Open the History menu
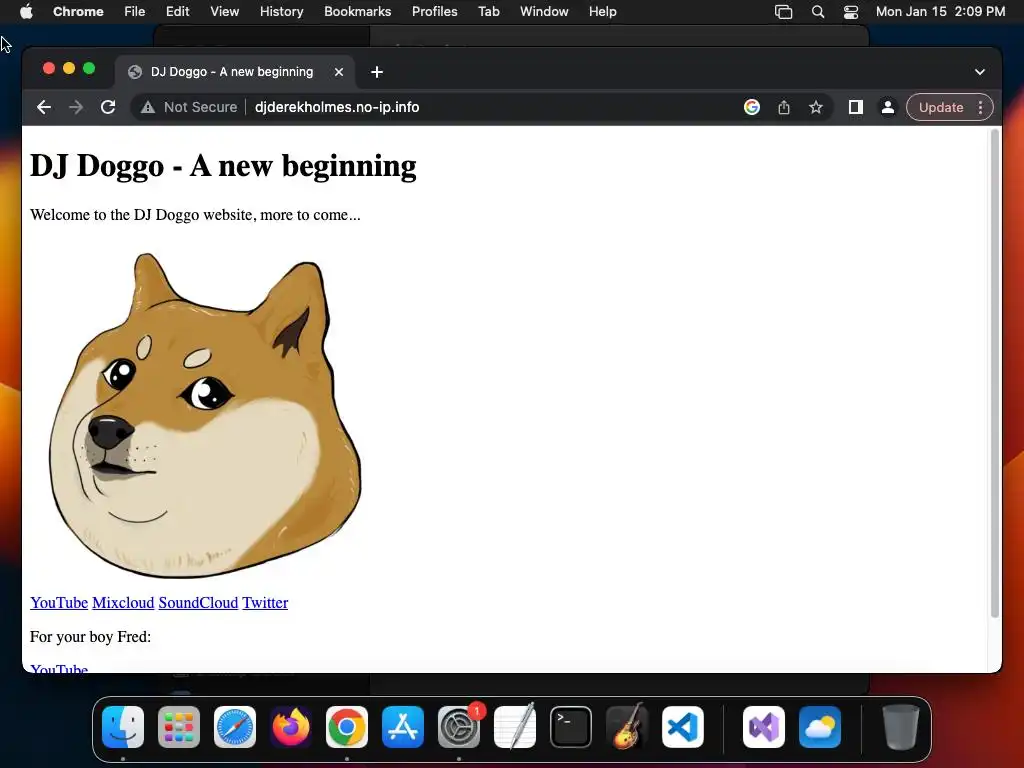 (x=281, y=12)
